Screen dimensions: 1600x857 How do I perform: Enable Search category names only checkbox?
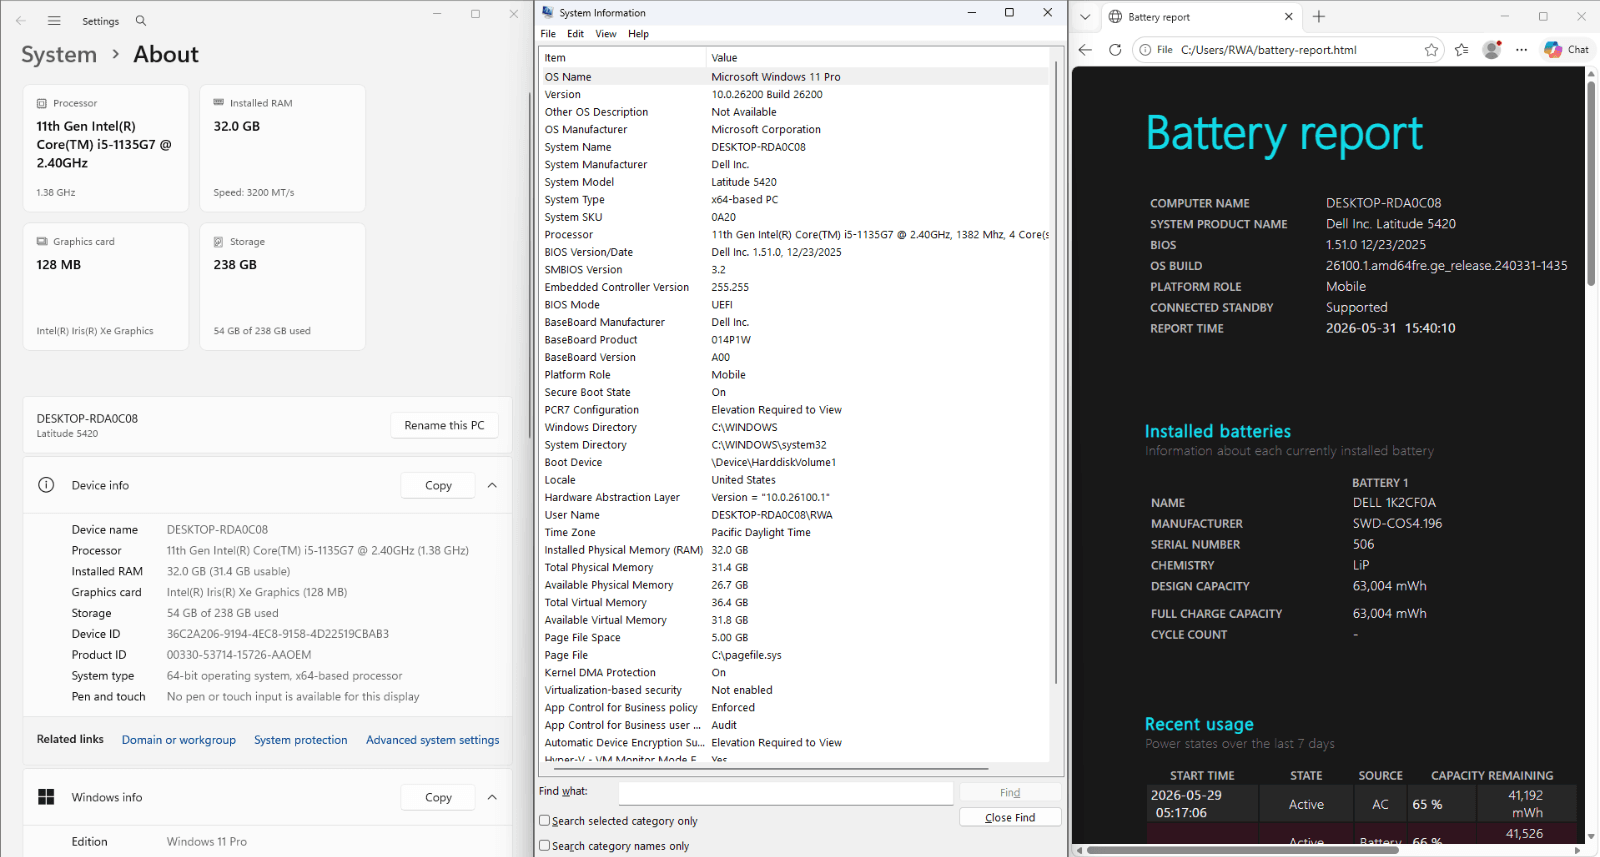click(545, 846)
